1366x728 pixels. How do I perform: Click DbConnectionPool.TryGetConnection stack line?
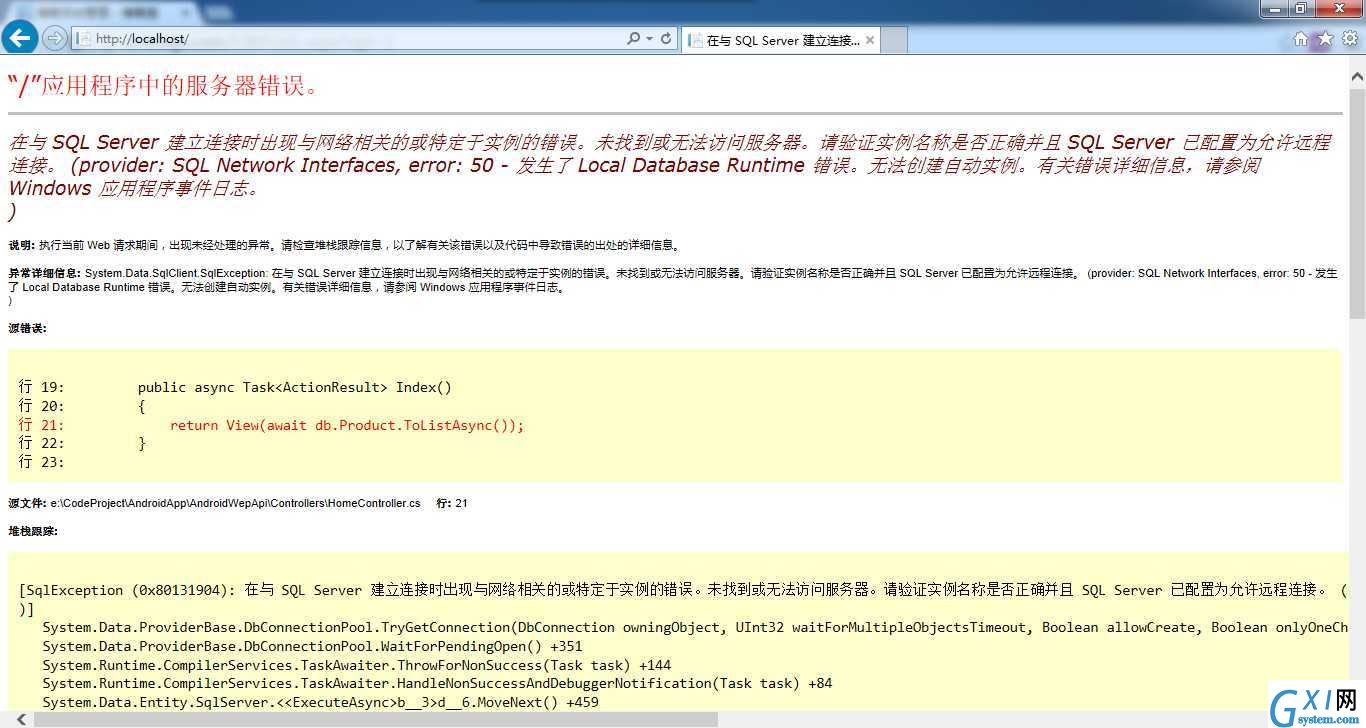click(695, 627)
